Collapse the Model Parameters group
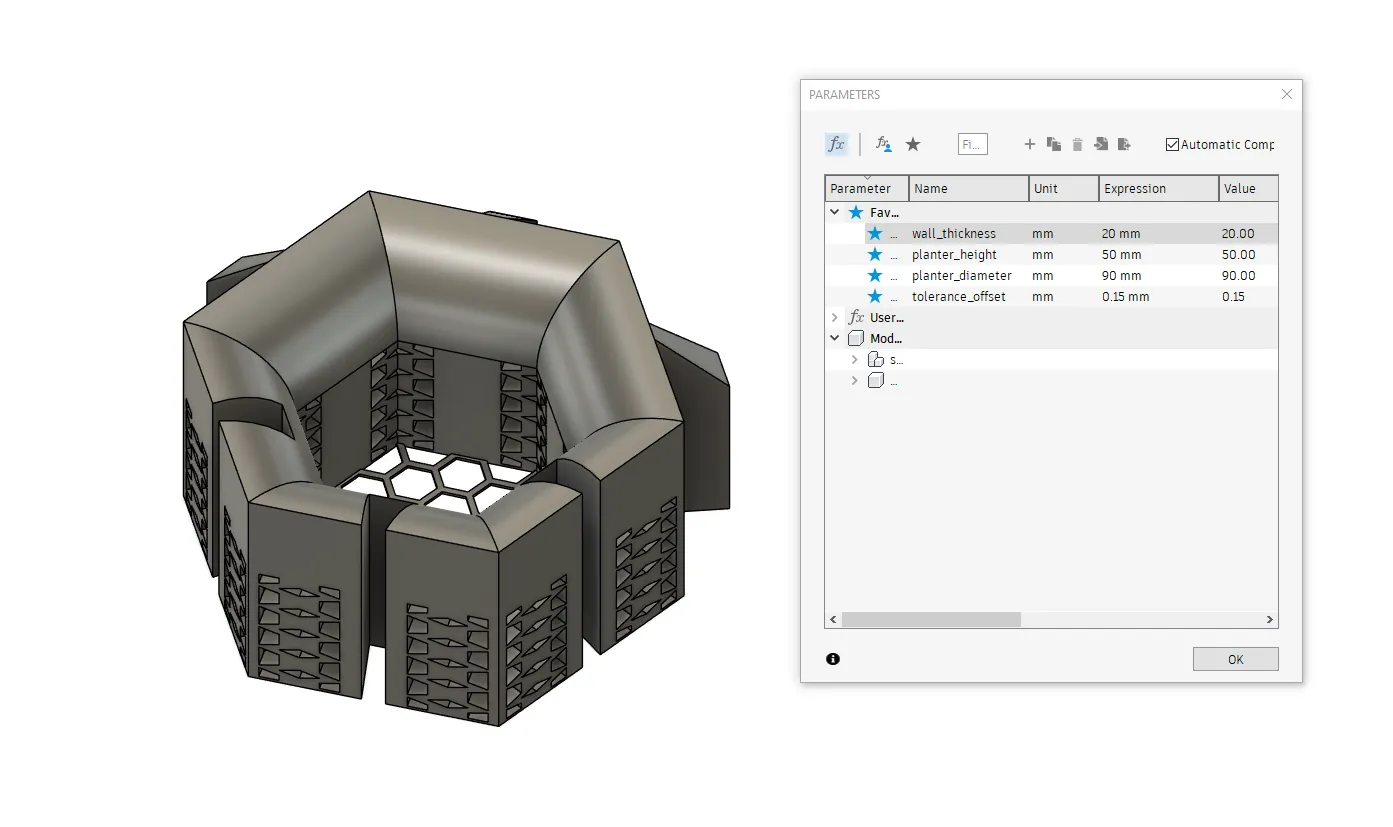The height and width of the screenshot is (827, 1393). (835, 338)
